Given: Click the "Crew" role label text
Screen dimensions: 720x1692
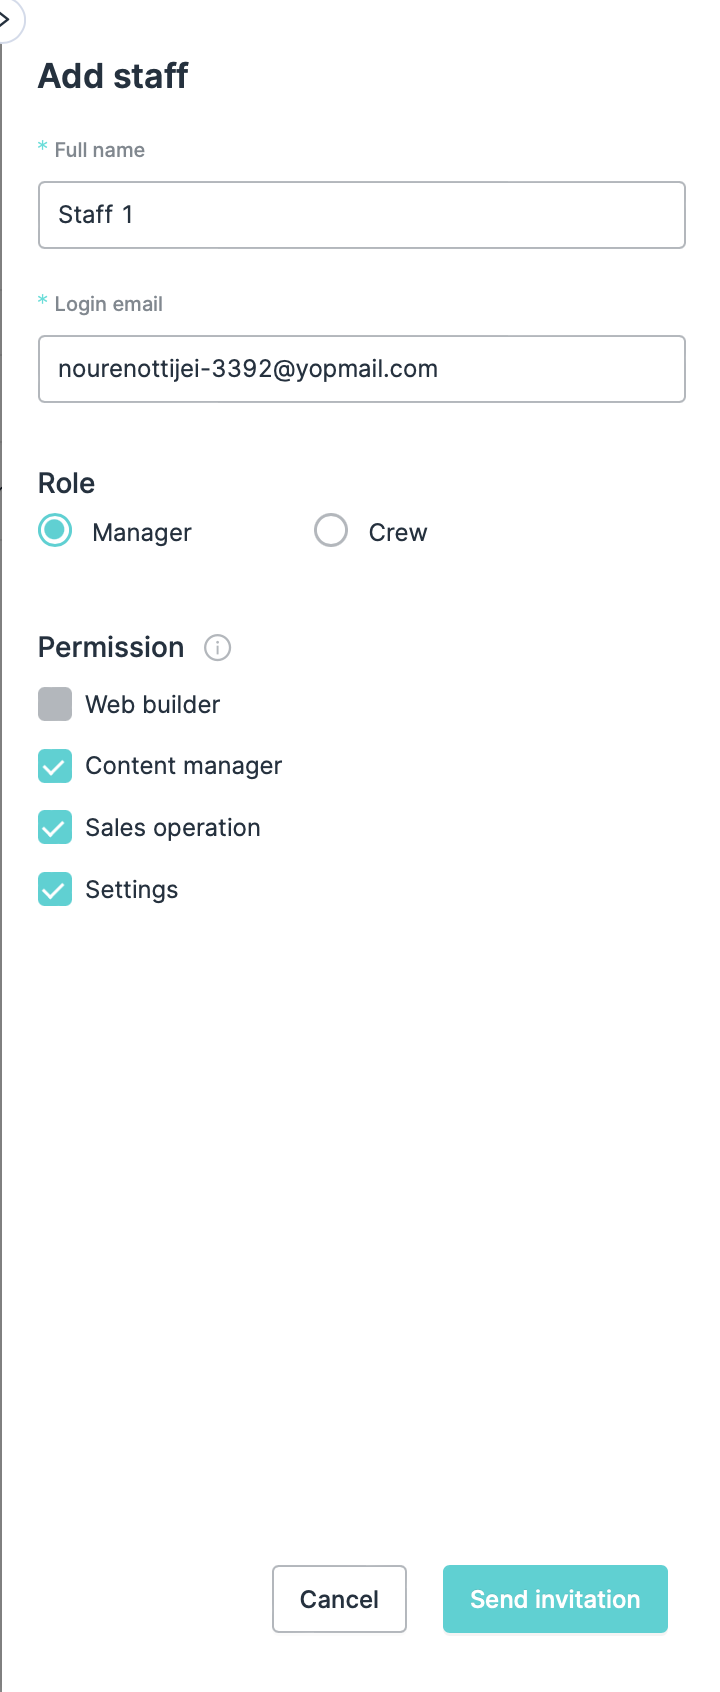Looking at the screenshot, I should pyautogui.click(x=397, y=533).
